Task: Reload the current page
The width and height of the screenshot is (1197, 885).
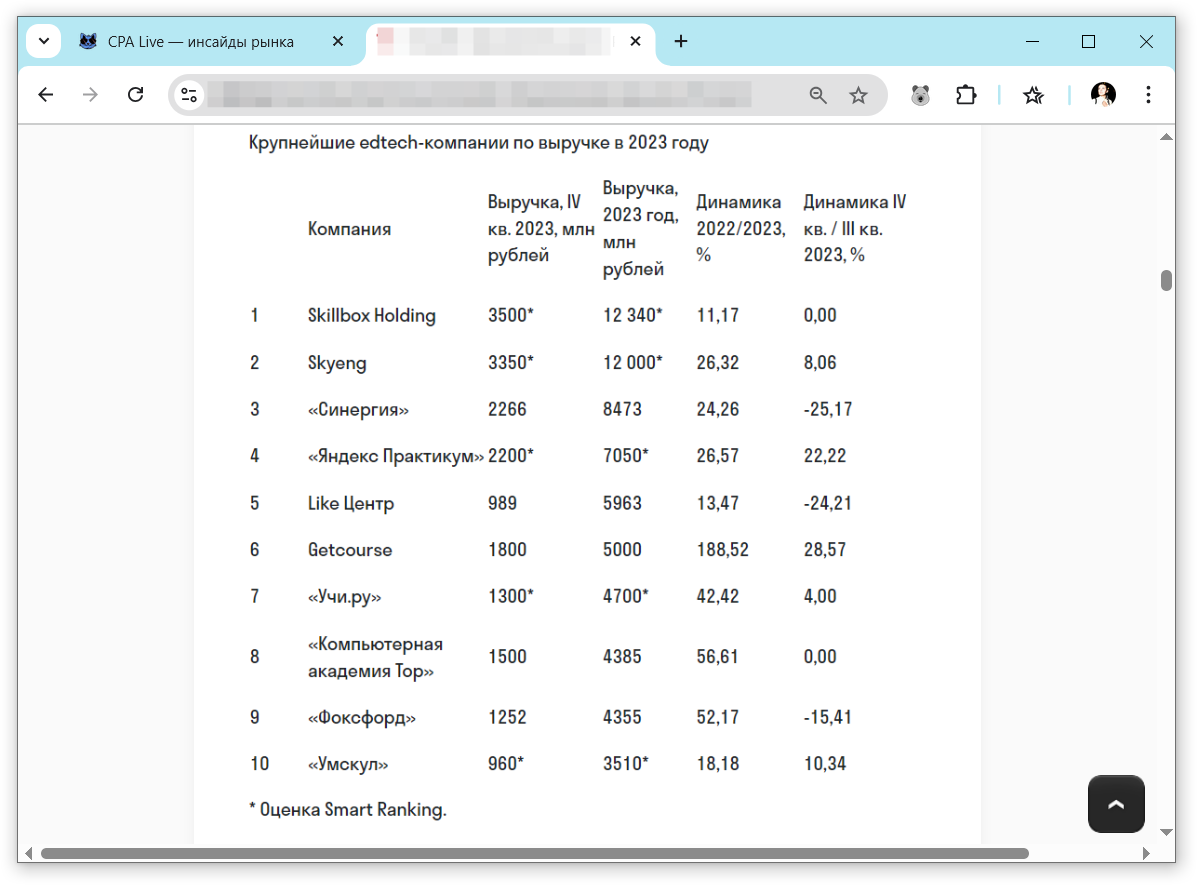Action: [136, 95]
